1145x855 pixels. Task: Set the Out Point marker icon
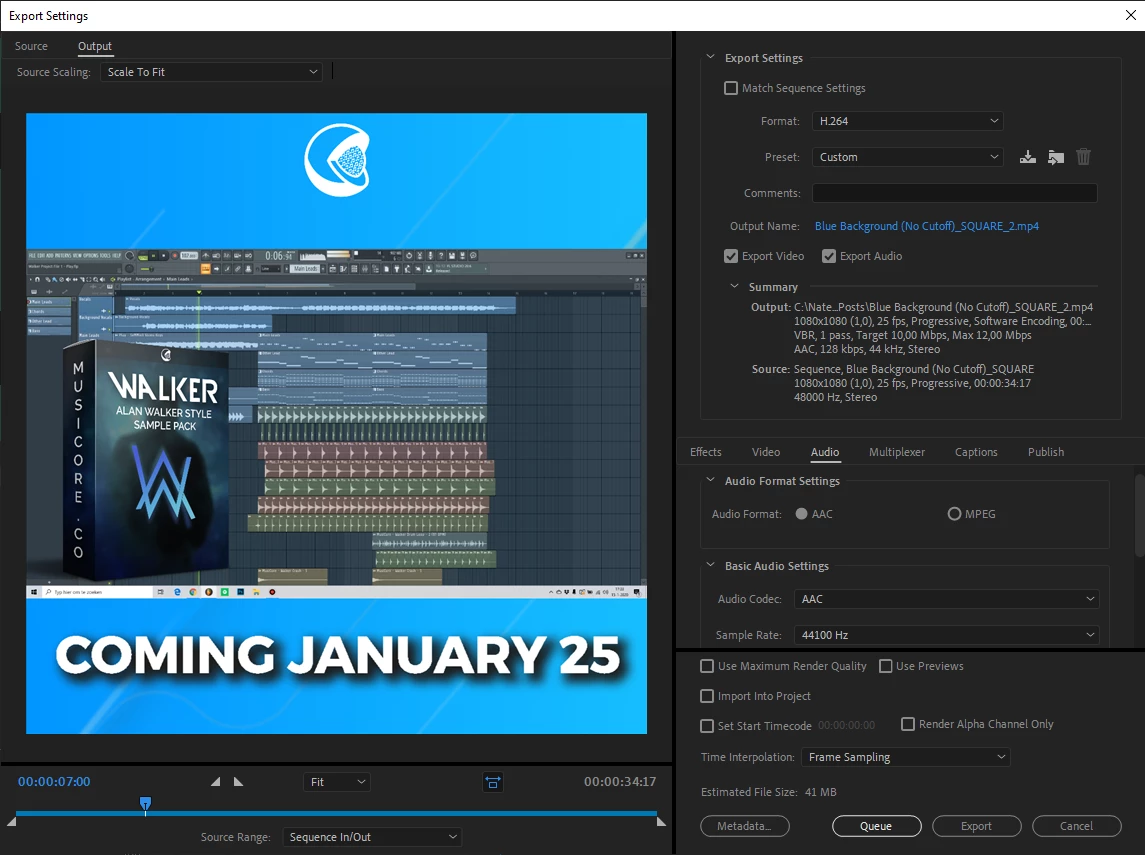point(238,781)
